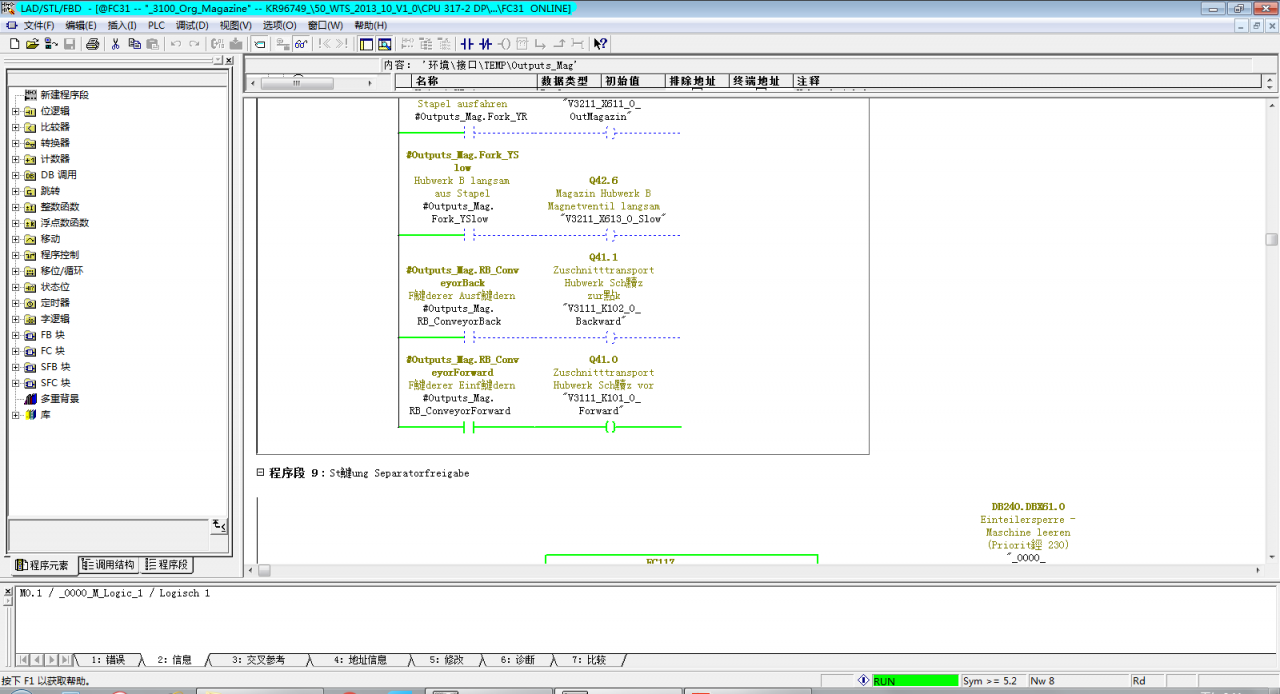Open the 编辑(E) menu

81,25
